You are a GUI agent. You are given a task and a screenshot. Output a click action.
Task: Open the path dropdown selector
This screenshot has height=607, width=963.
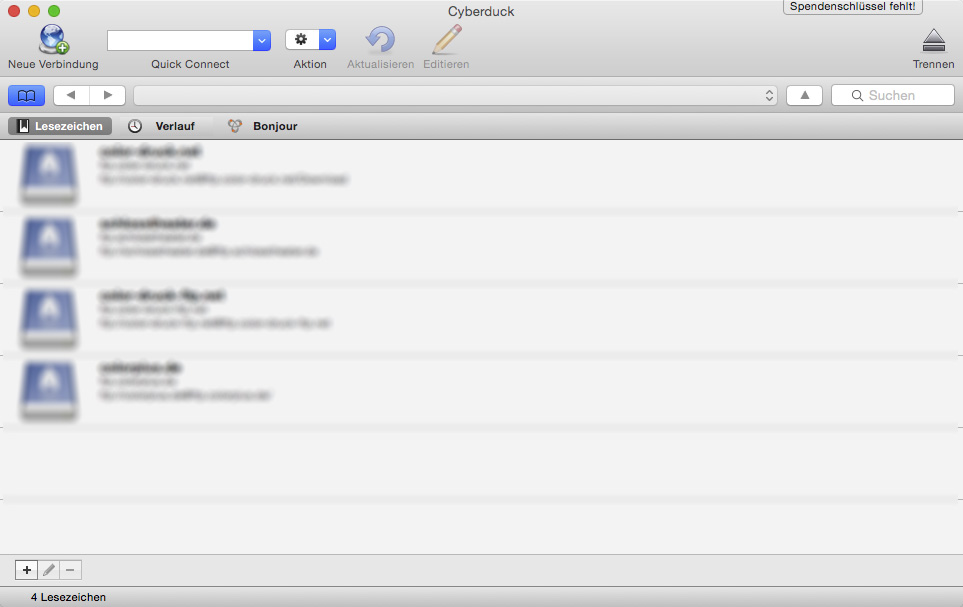pos(455,95)
